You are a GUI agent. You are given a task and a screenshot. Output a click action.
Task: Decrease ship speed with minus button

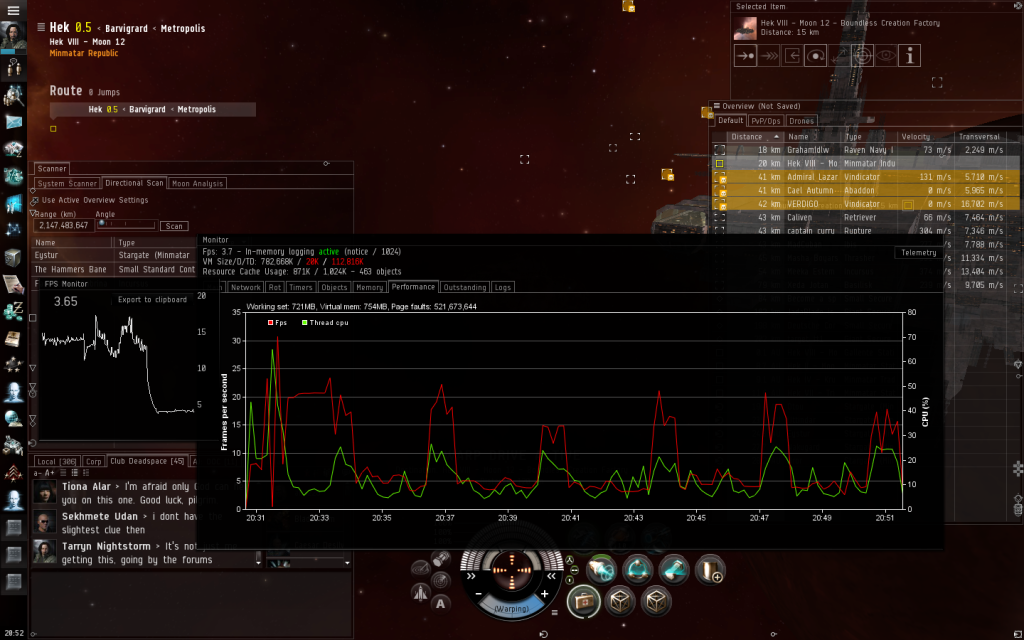click(x=479, y=594)
